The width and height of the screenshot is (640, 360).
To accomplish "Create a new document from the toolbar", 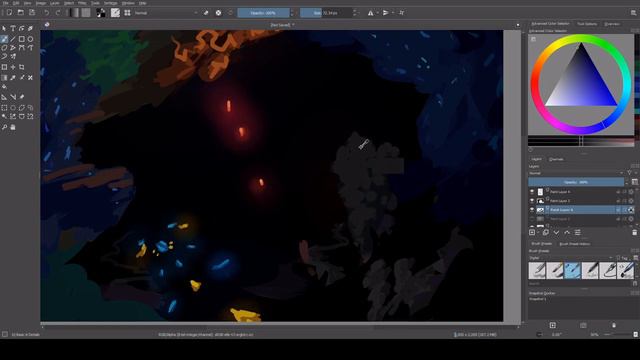I will (x=9, y=13).
